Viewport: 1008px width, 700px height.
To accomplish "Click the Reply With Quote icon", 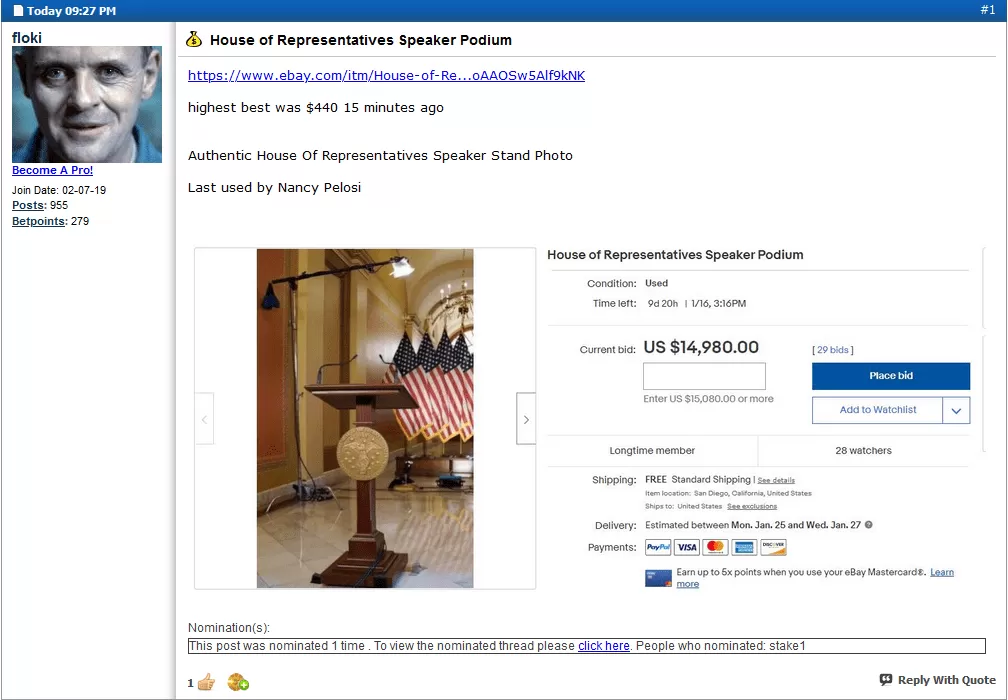I will click(886, 679).
